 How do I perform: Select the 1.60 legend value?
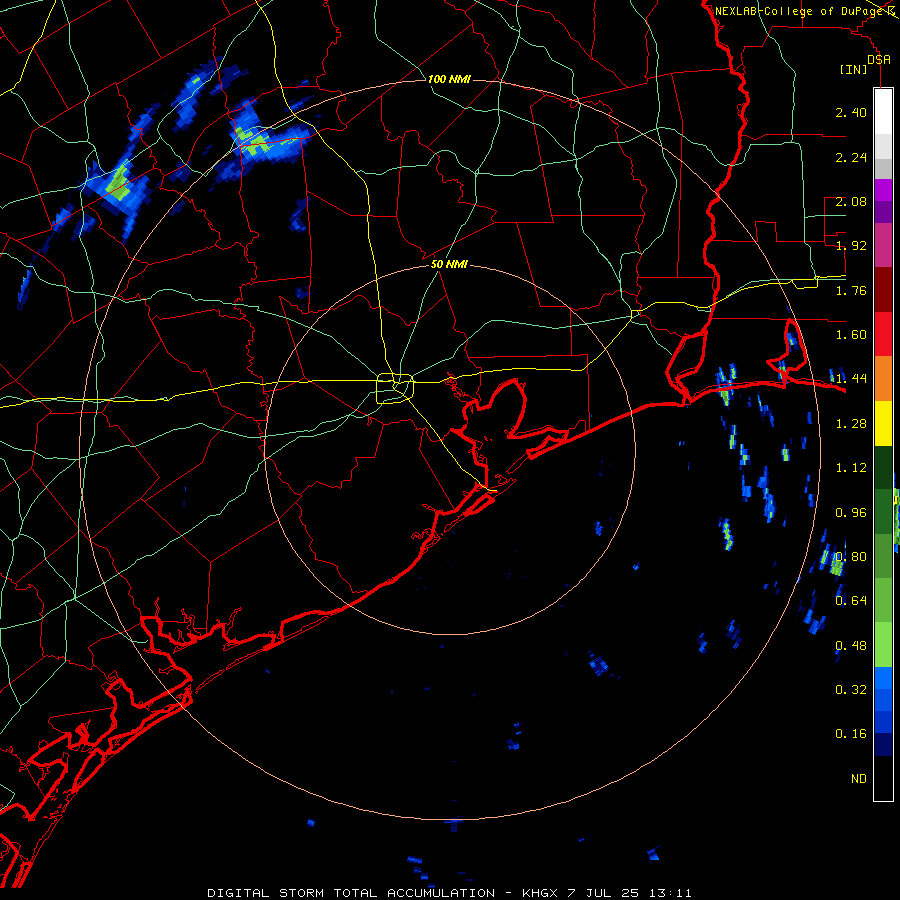point(851,335)
